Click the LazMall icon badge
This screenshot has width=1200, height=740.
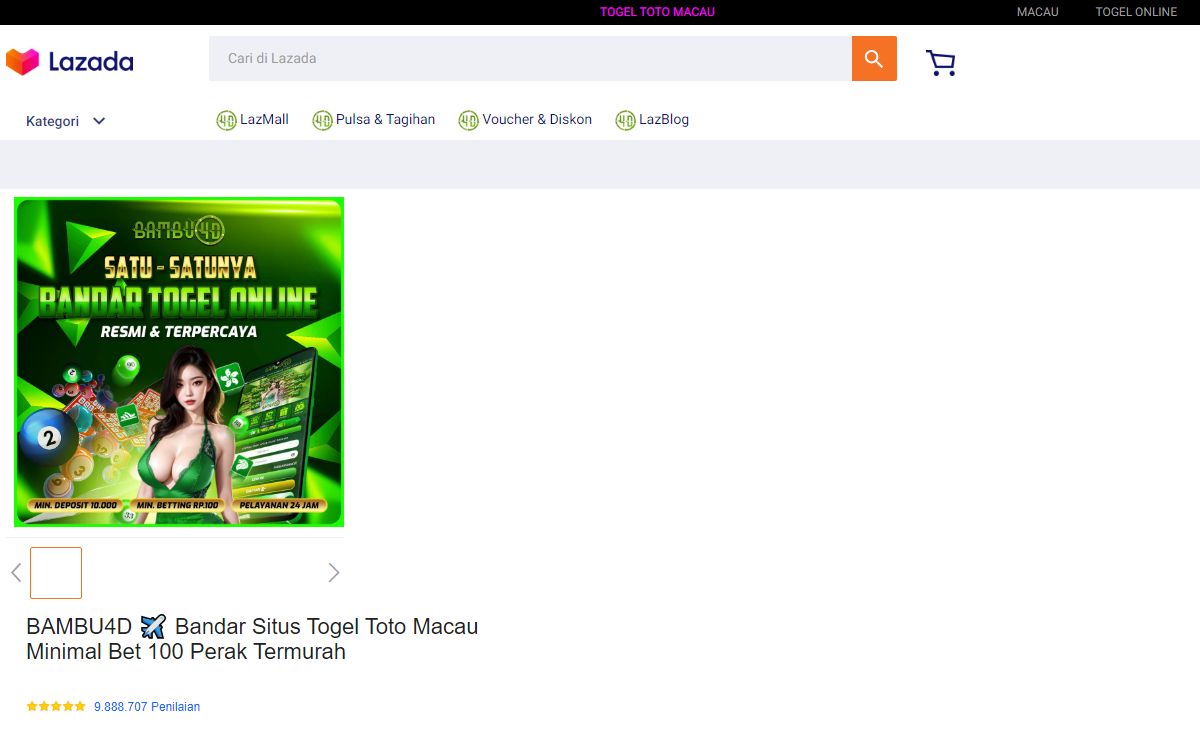(226, 120)
